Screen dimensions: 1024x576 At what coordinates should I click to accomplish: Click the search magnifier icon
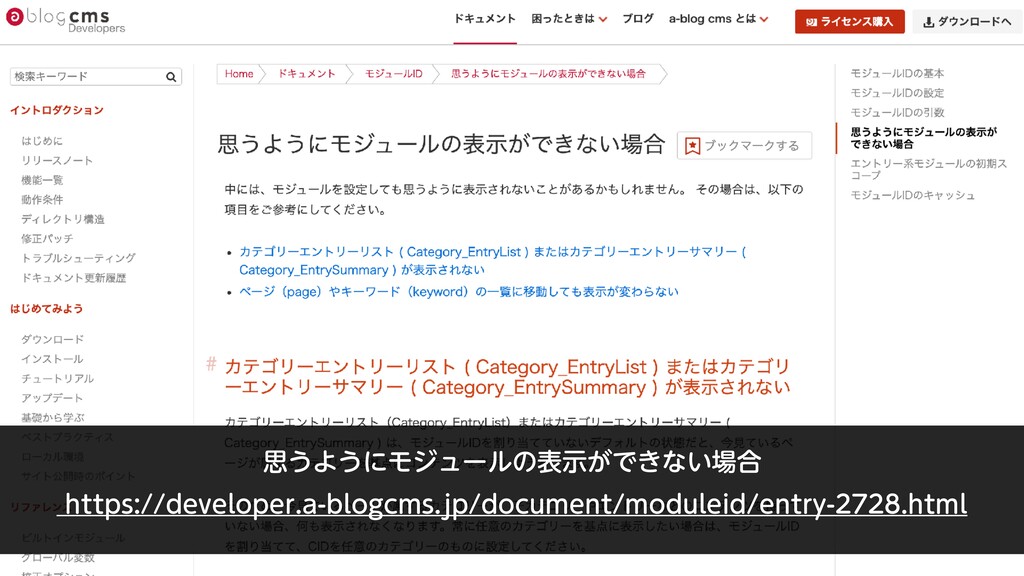coord(171,77)
